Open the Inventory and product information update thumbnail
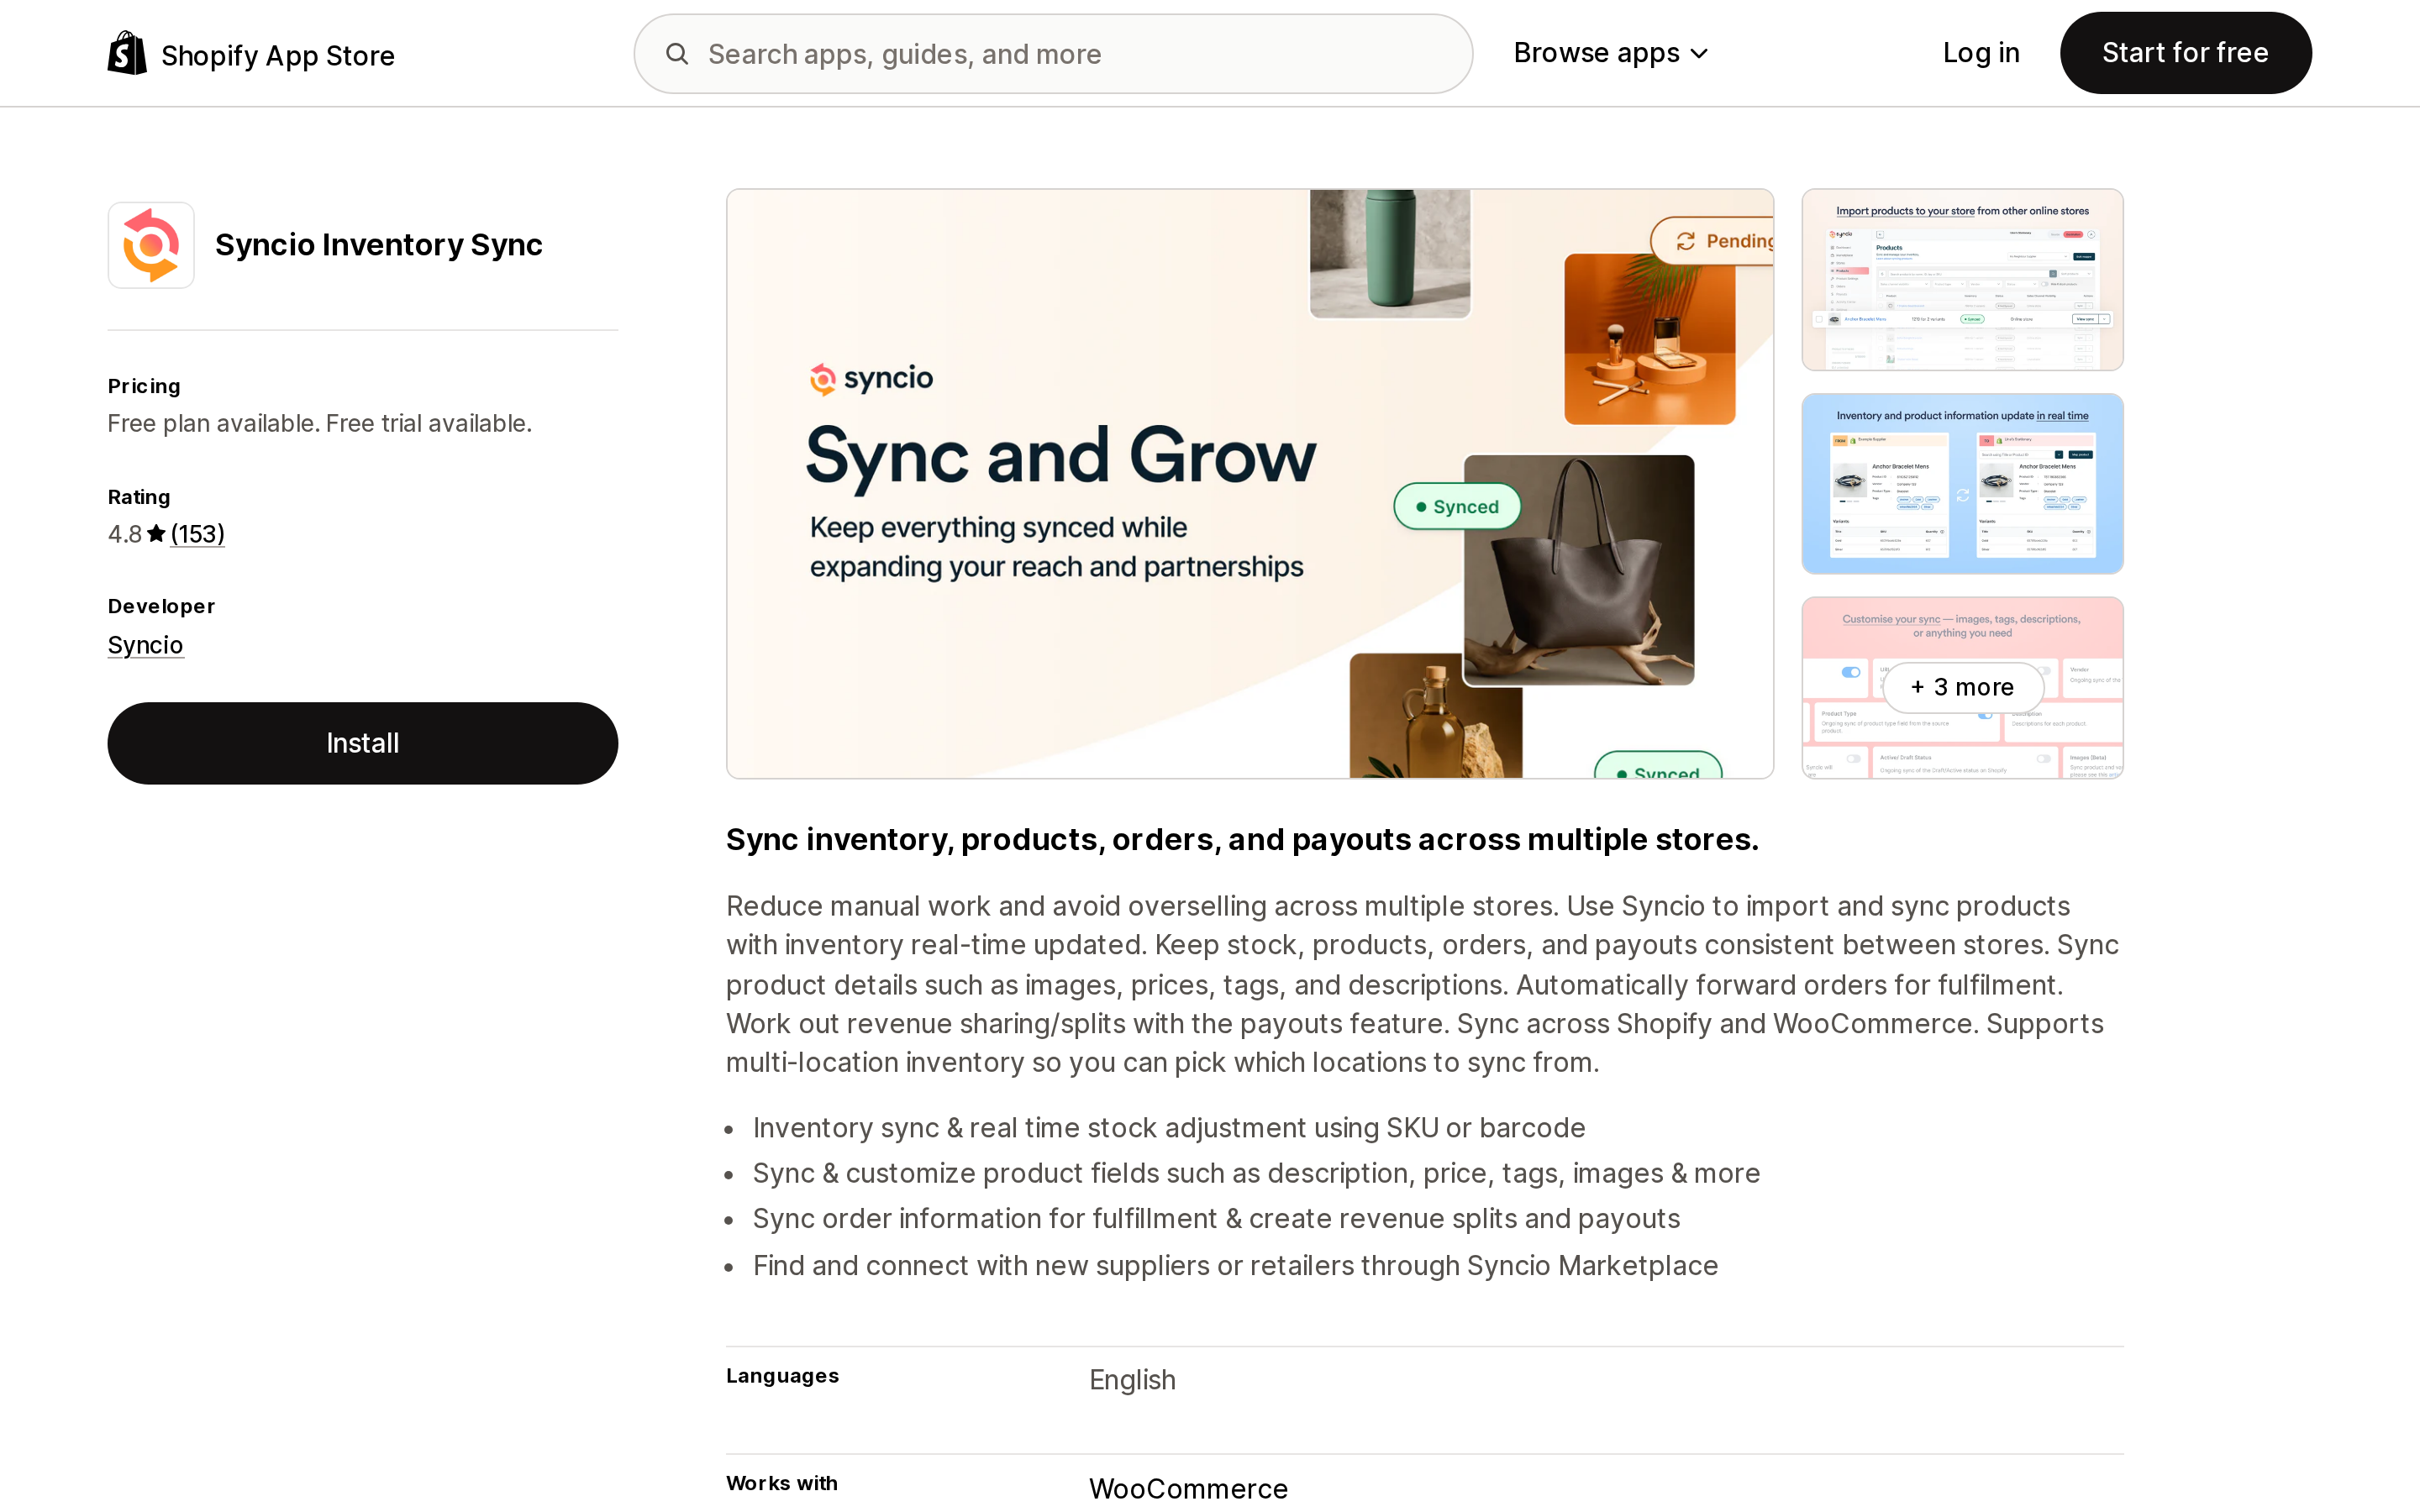 (1962, 484)
